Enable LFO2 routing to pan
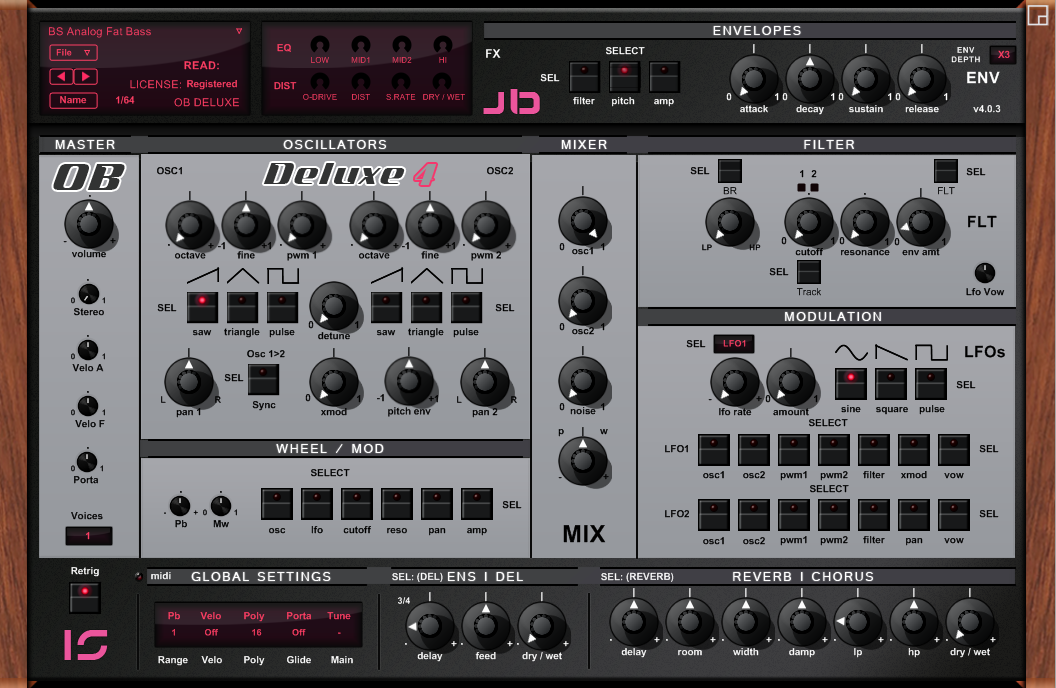 click(x=914, y=515)
